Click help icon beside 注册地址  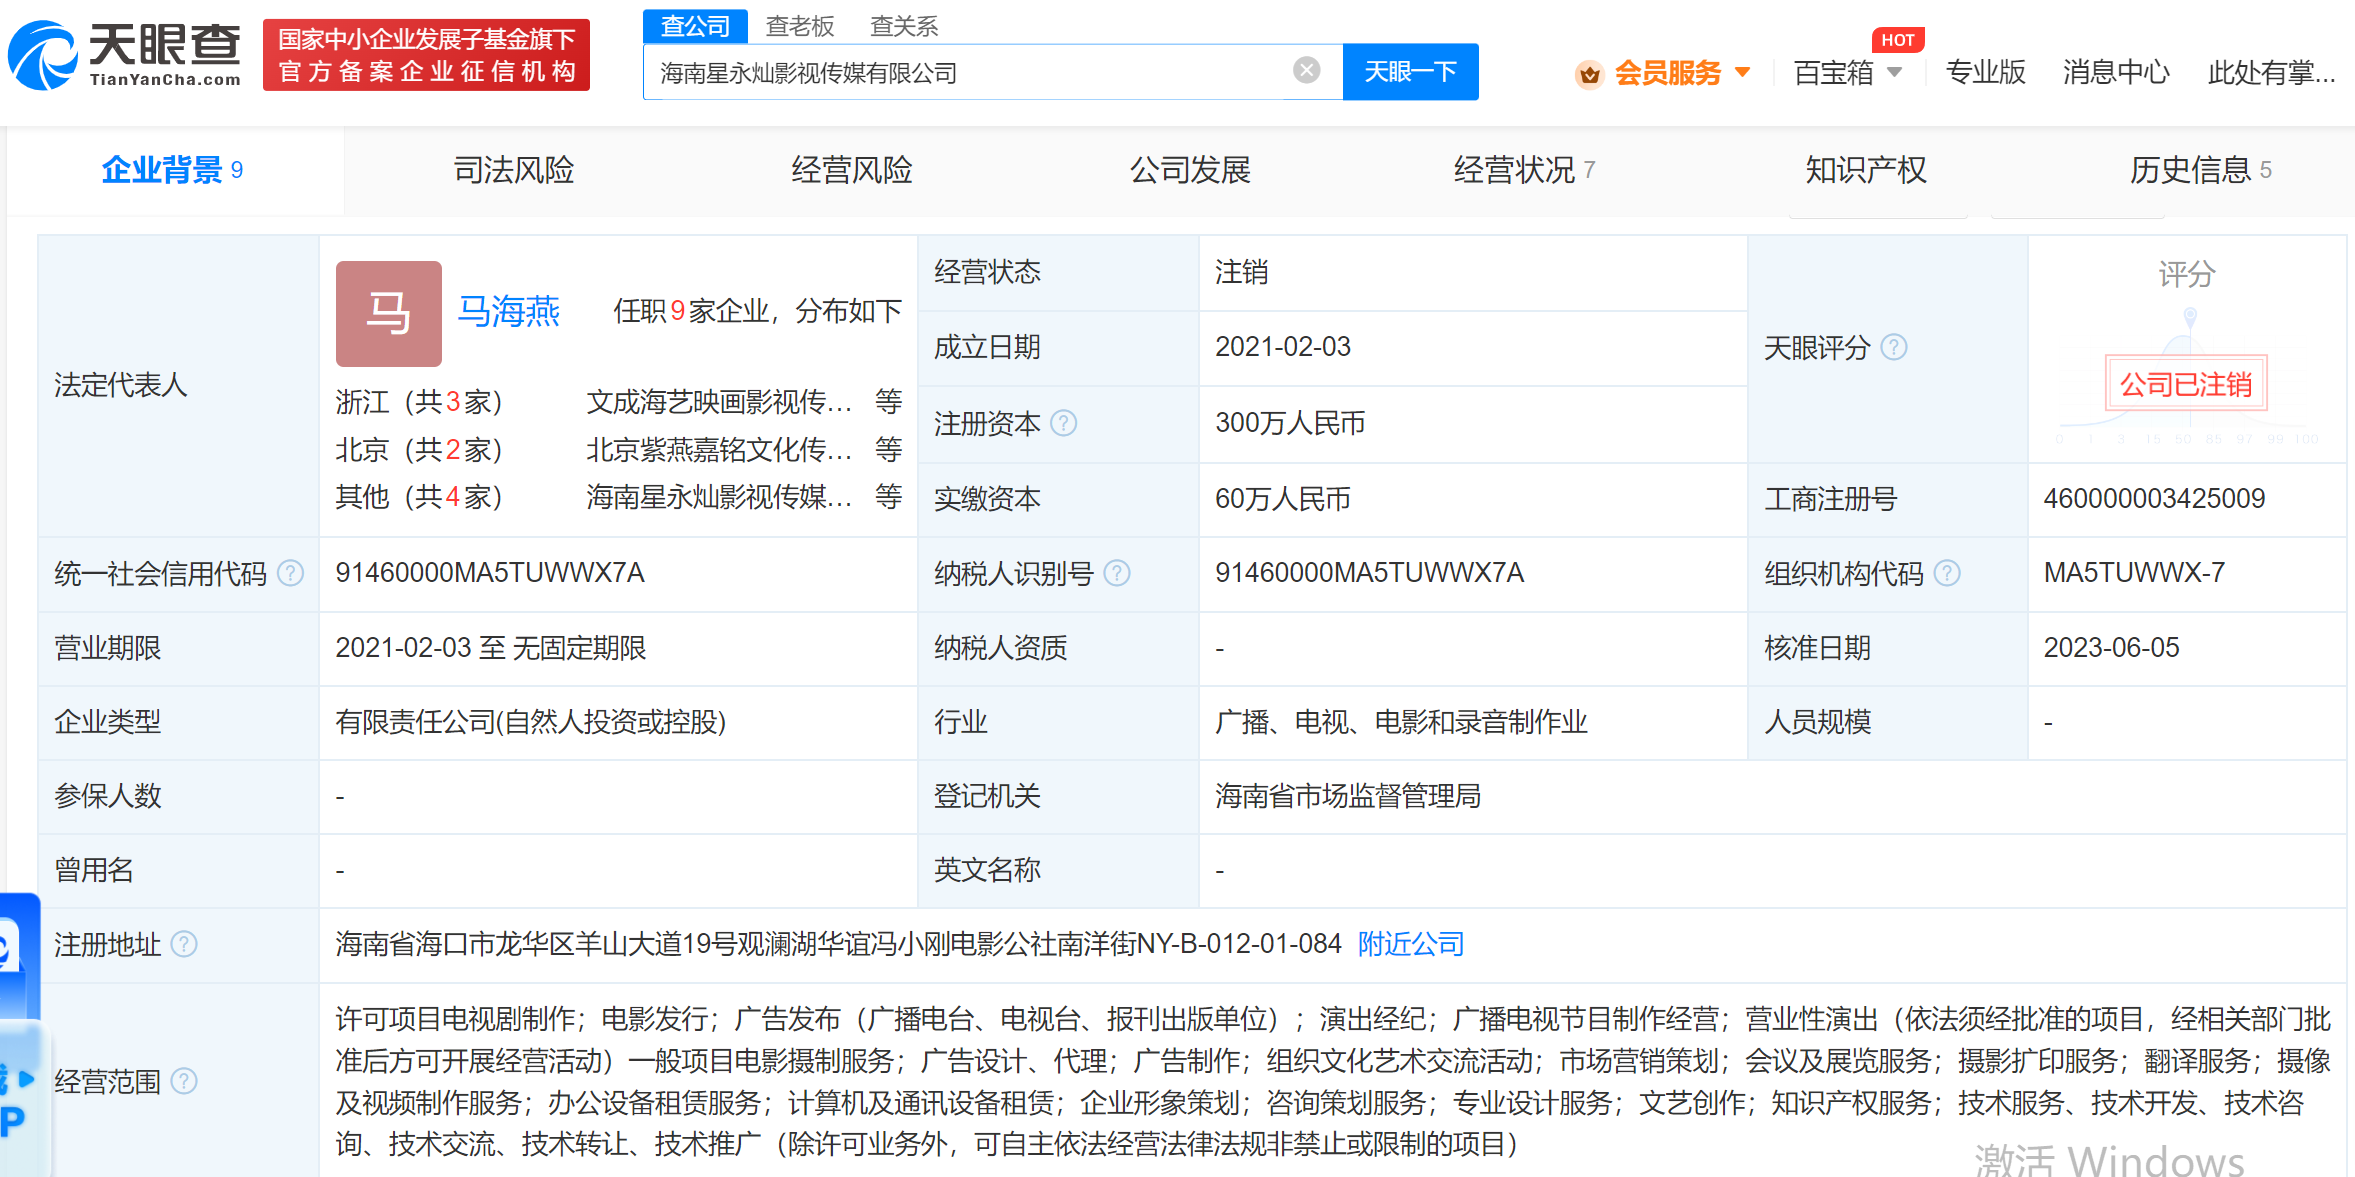[x=184, y=944]
